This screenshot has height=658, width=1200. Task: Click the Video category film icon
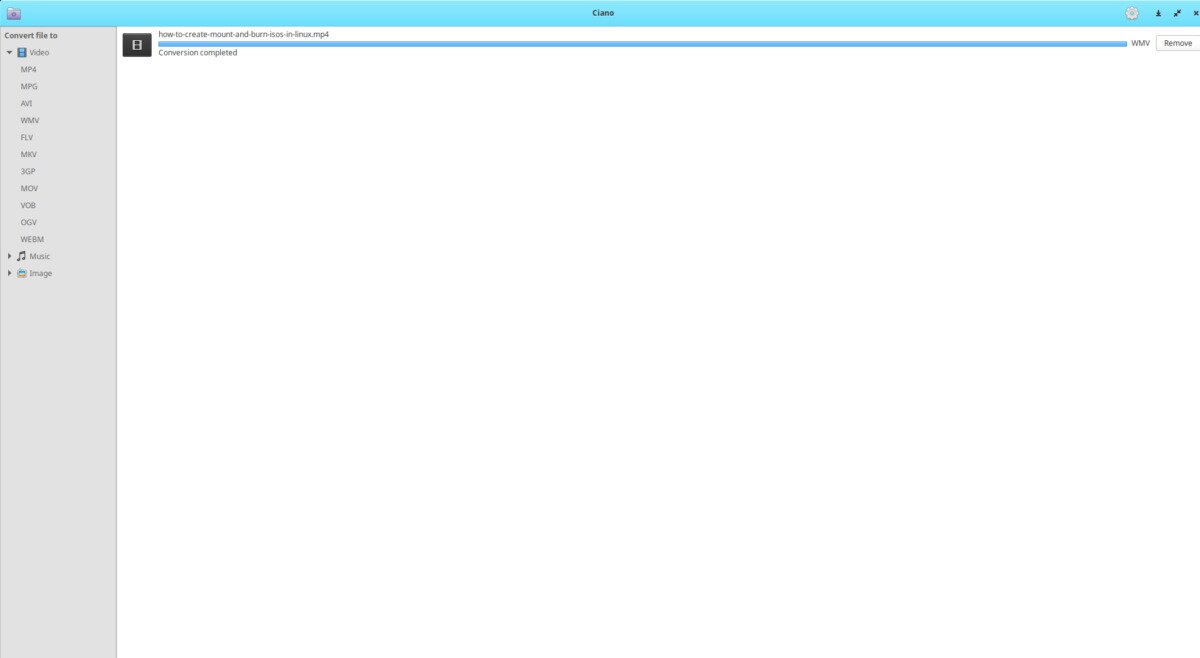click(x=22, y=52)
